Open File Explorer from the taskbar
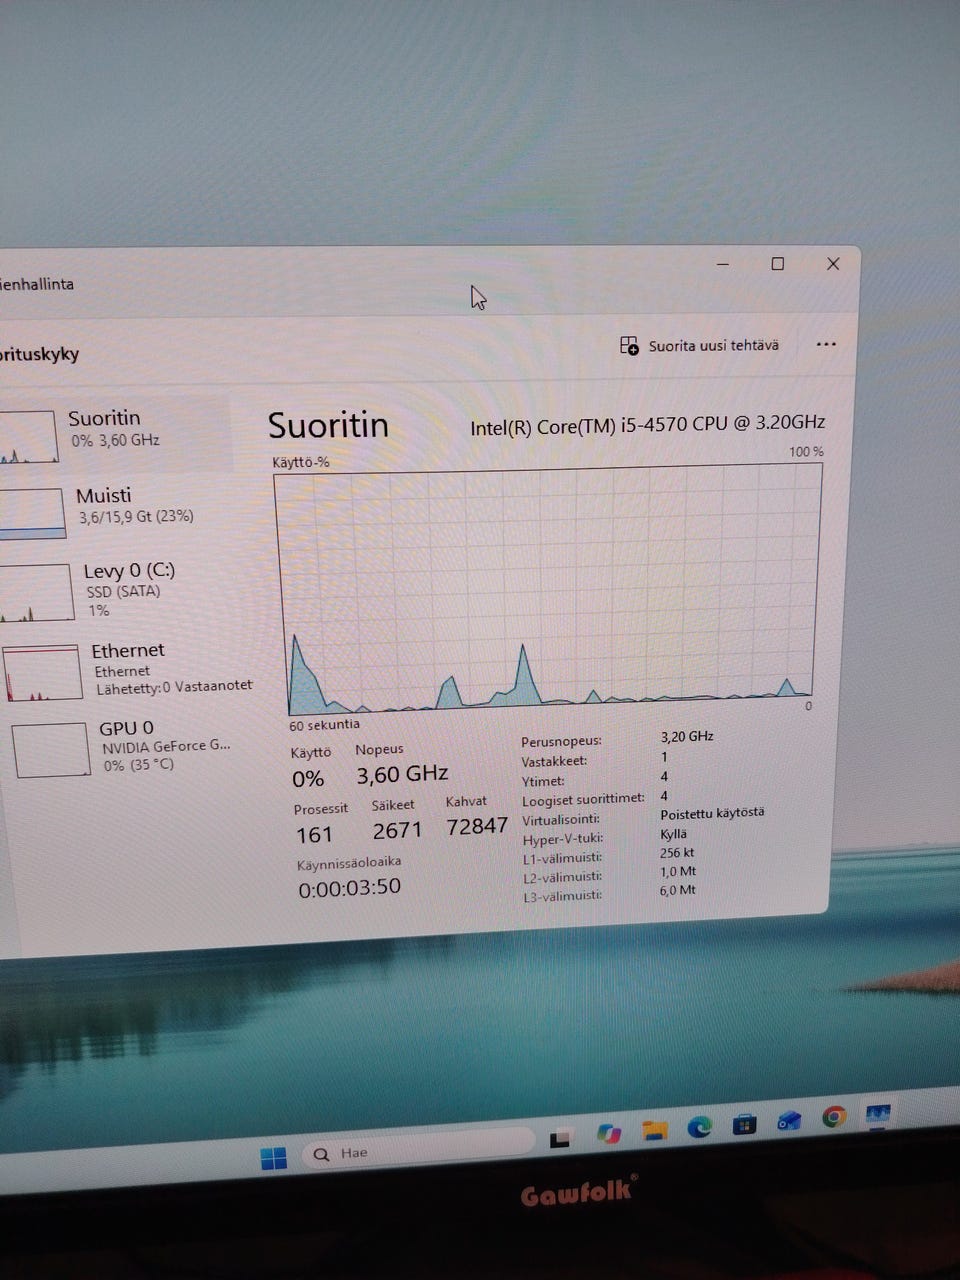 point(655,1130)
